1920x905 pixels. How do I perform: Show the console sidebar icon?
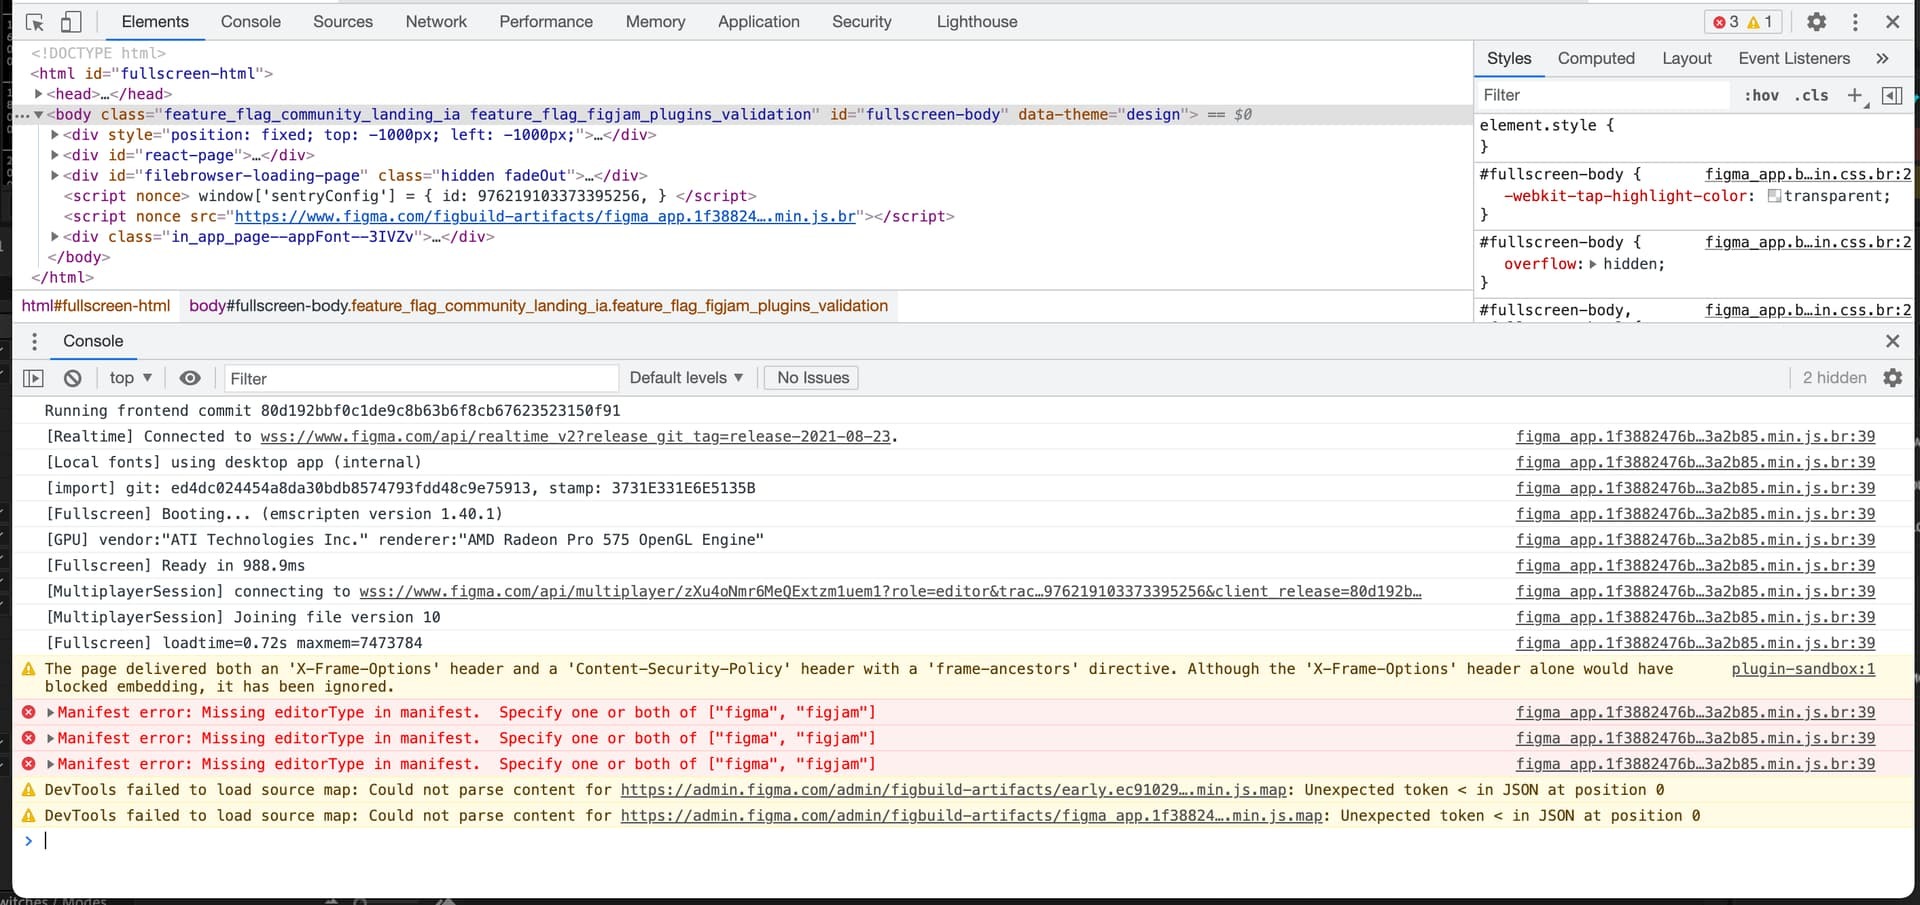pos(33,378)
